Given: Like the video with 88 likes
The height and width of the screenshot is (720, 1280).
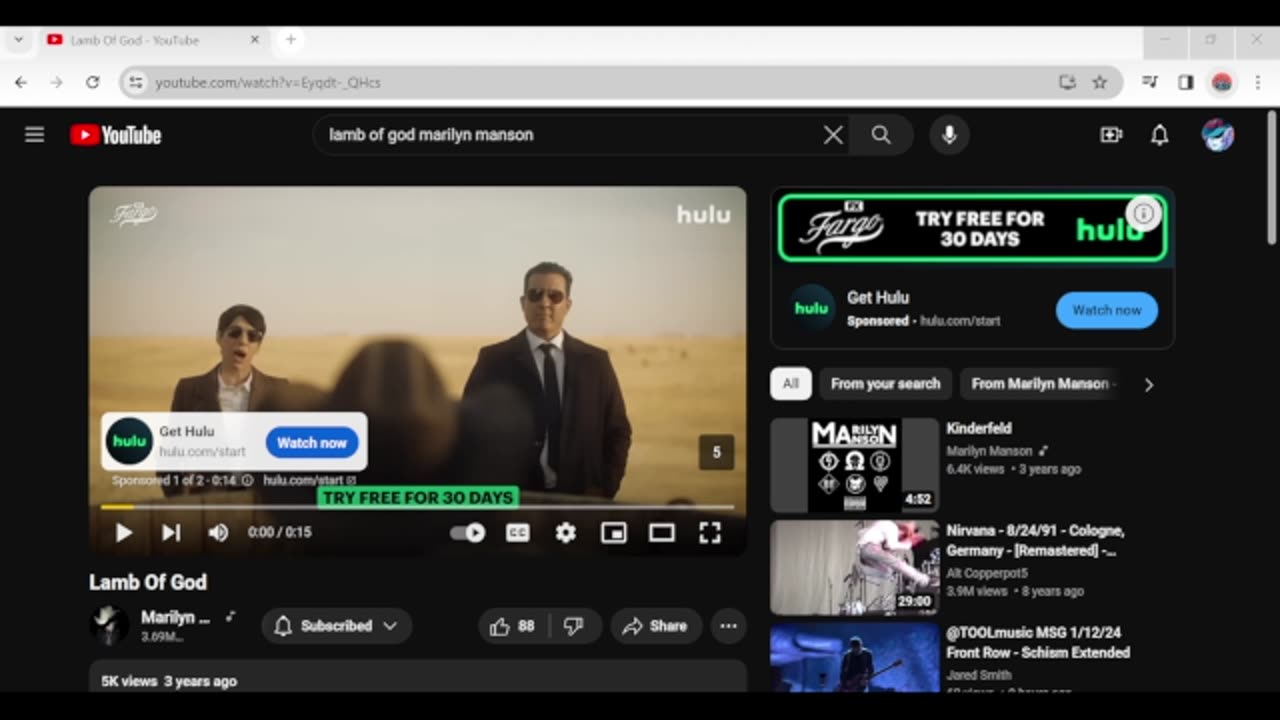Looking at the screenshot, I should pos(512,626).
